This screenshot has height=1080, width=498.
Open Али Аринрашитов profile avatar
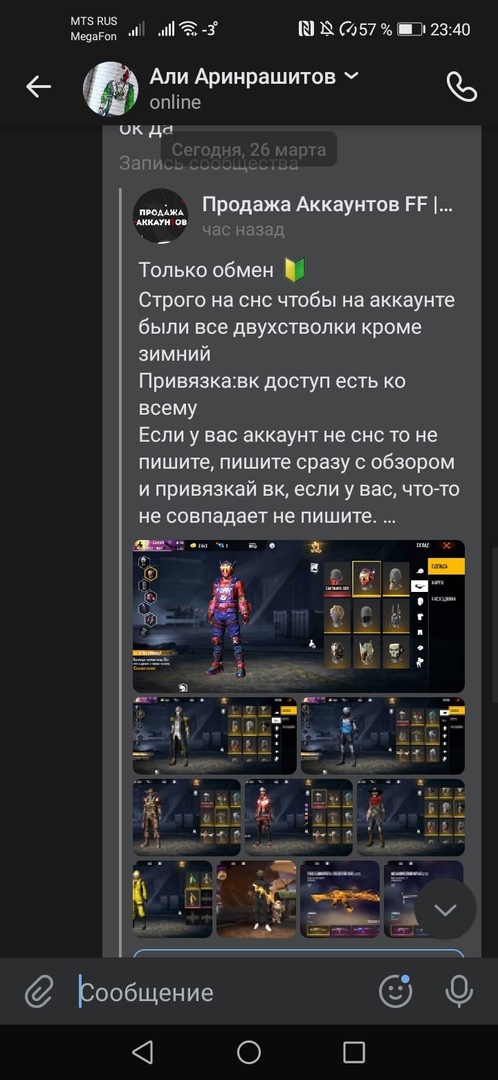coord(110,88)
